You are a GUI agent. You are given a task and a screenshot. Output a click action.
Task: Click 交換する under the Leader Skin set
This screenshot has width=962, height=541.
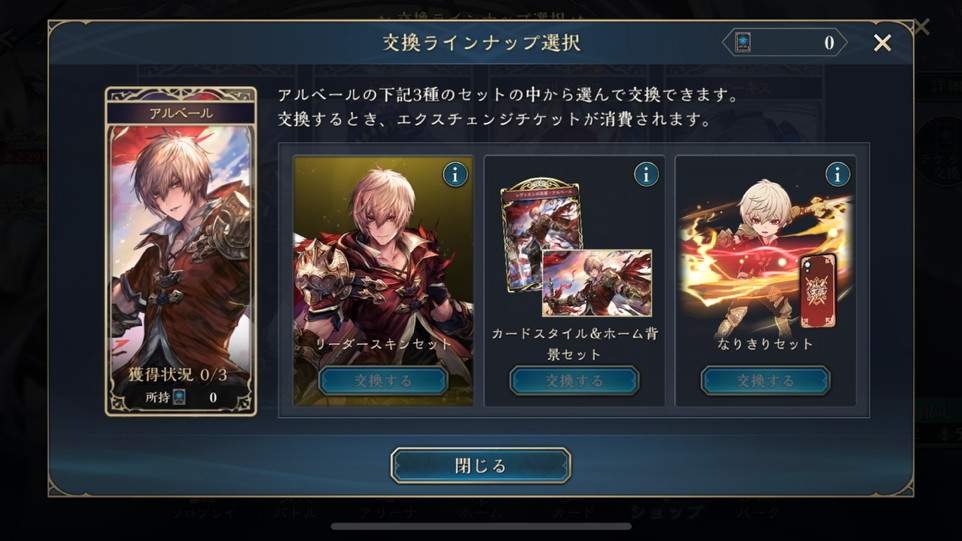[x=383, y=381]
